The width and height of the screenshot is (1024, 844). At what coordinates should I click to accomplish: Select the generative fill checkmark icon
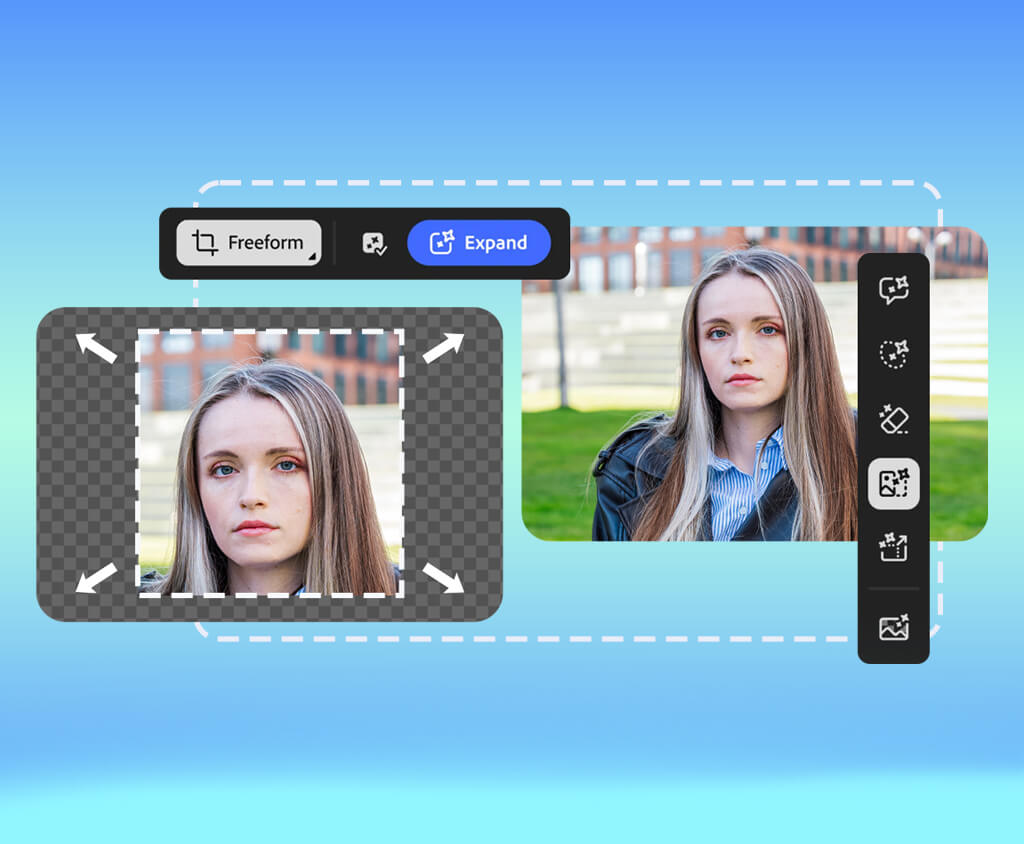click(x=374, y=244)
